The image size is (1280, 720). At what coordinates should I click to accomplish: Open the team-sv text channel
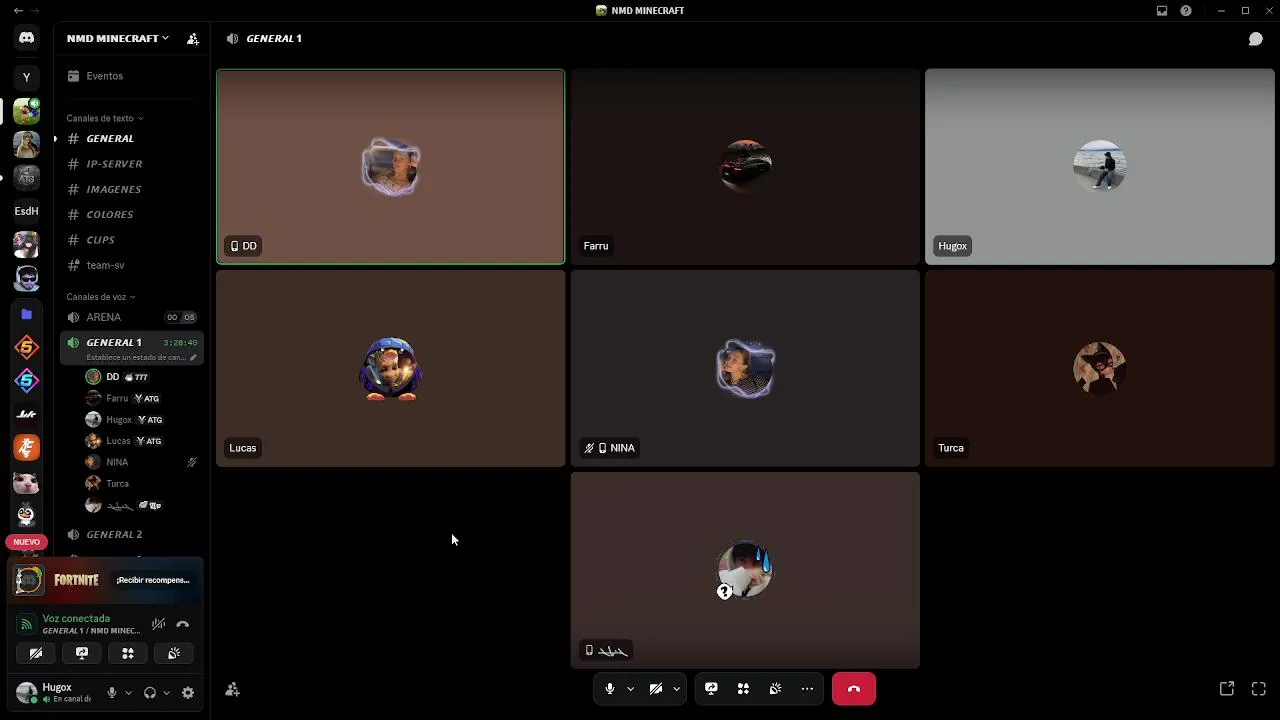131,265
